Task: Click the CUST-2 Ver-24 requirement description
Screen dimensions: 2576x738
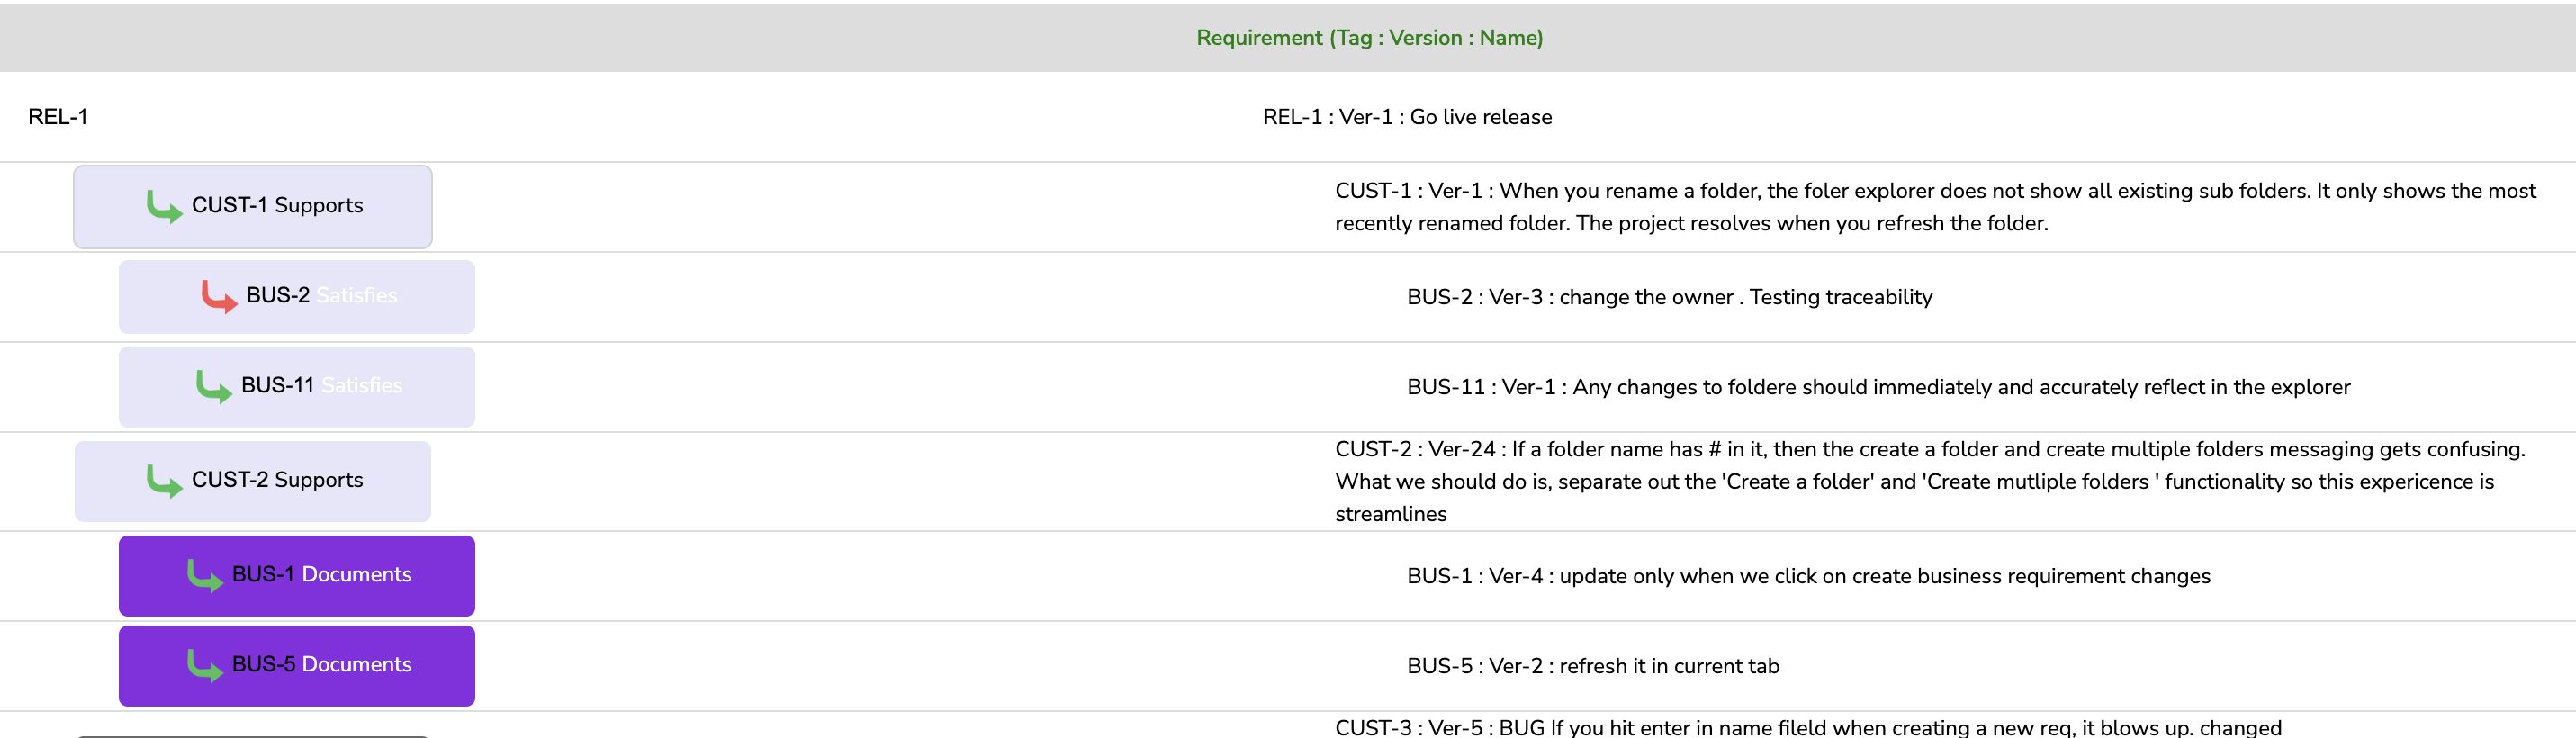Action: (x=1930, y=481)
